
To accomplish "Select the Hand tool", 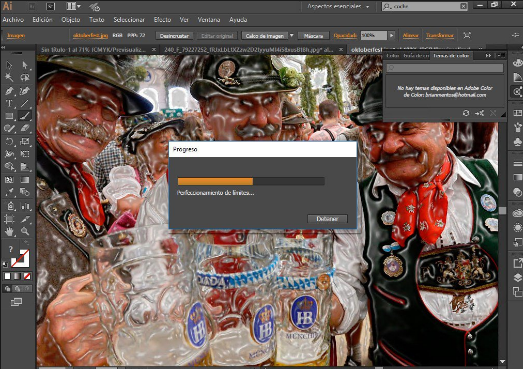I will [9, 231].
